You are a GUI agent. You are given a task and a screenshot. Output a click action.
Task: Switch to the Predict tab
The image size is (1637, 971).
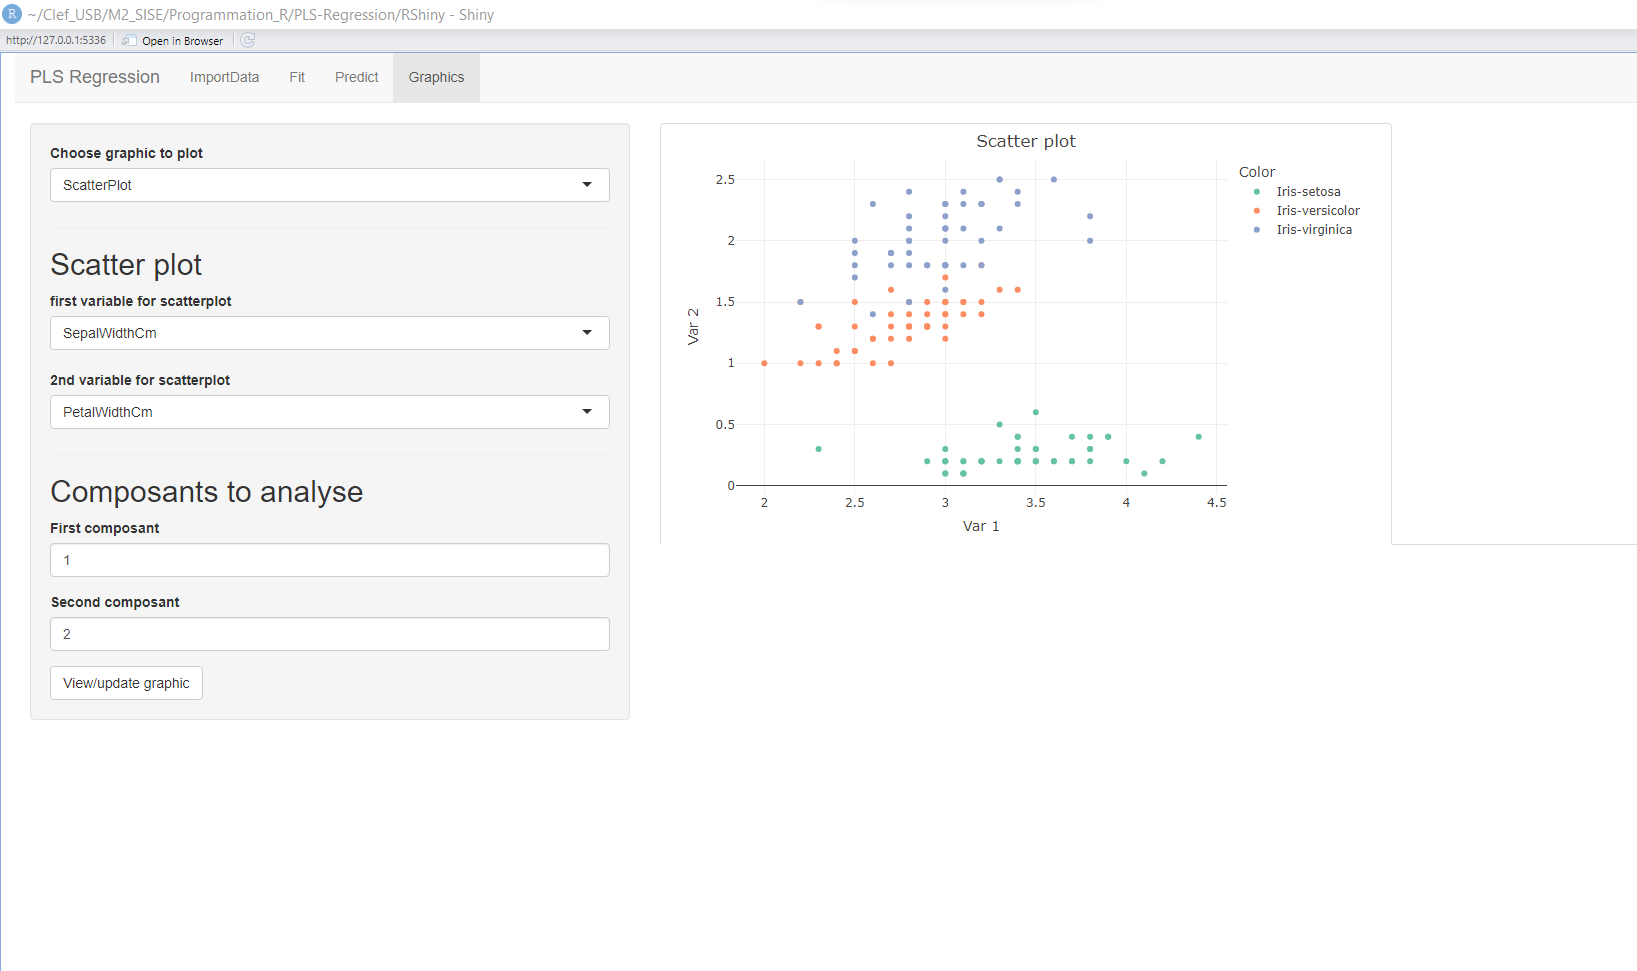356,77
